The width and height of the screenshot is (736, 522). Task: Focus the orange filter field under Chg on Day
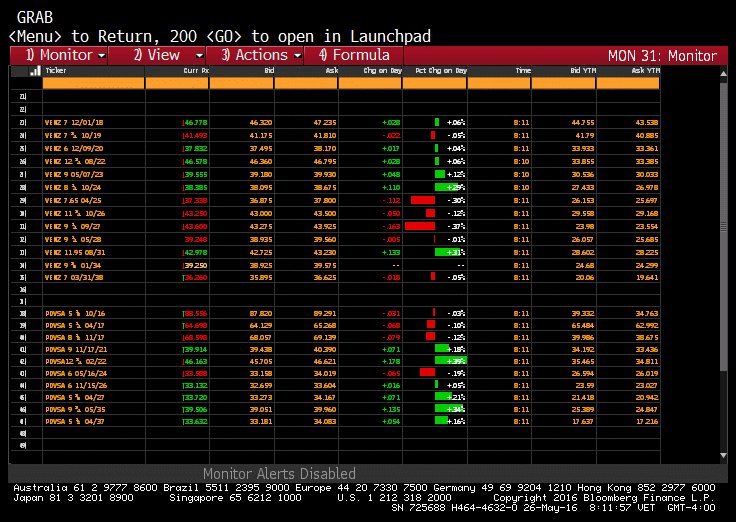pyautogui.click(x=370, y=84)
